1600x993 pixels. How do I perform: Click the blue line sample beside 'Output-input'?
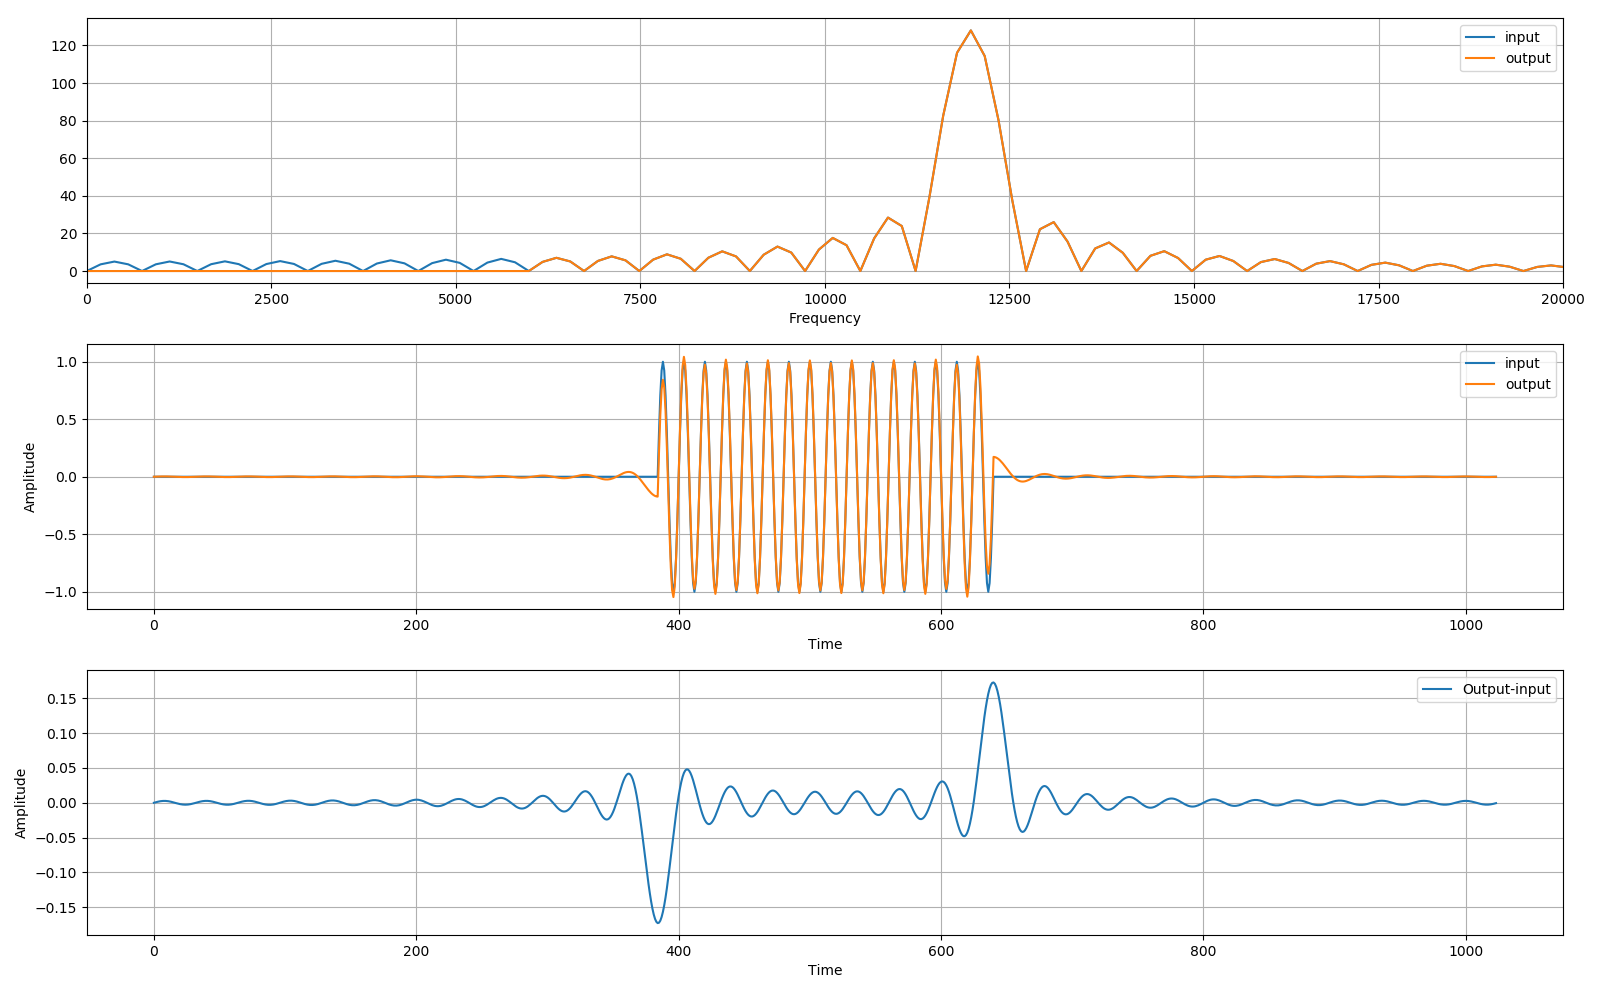[1438, 689]
